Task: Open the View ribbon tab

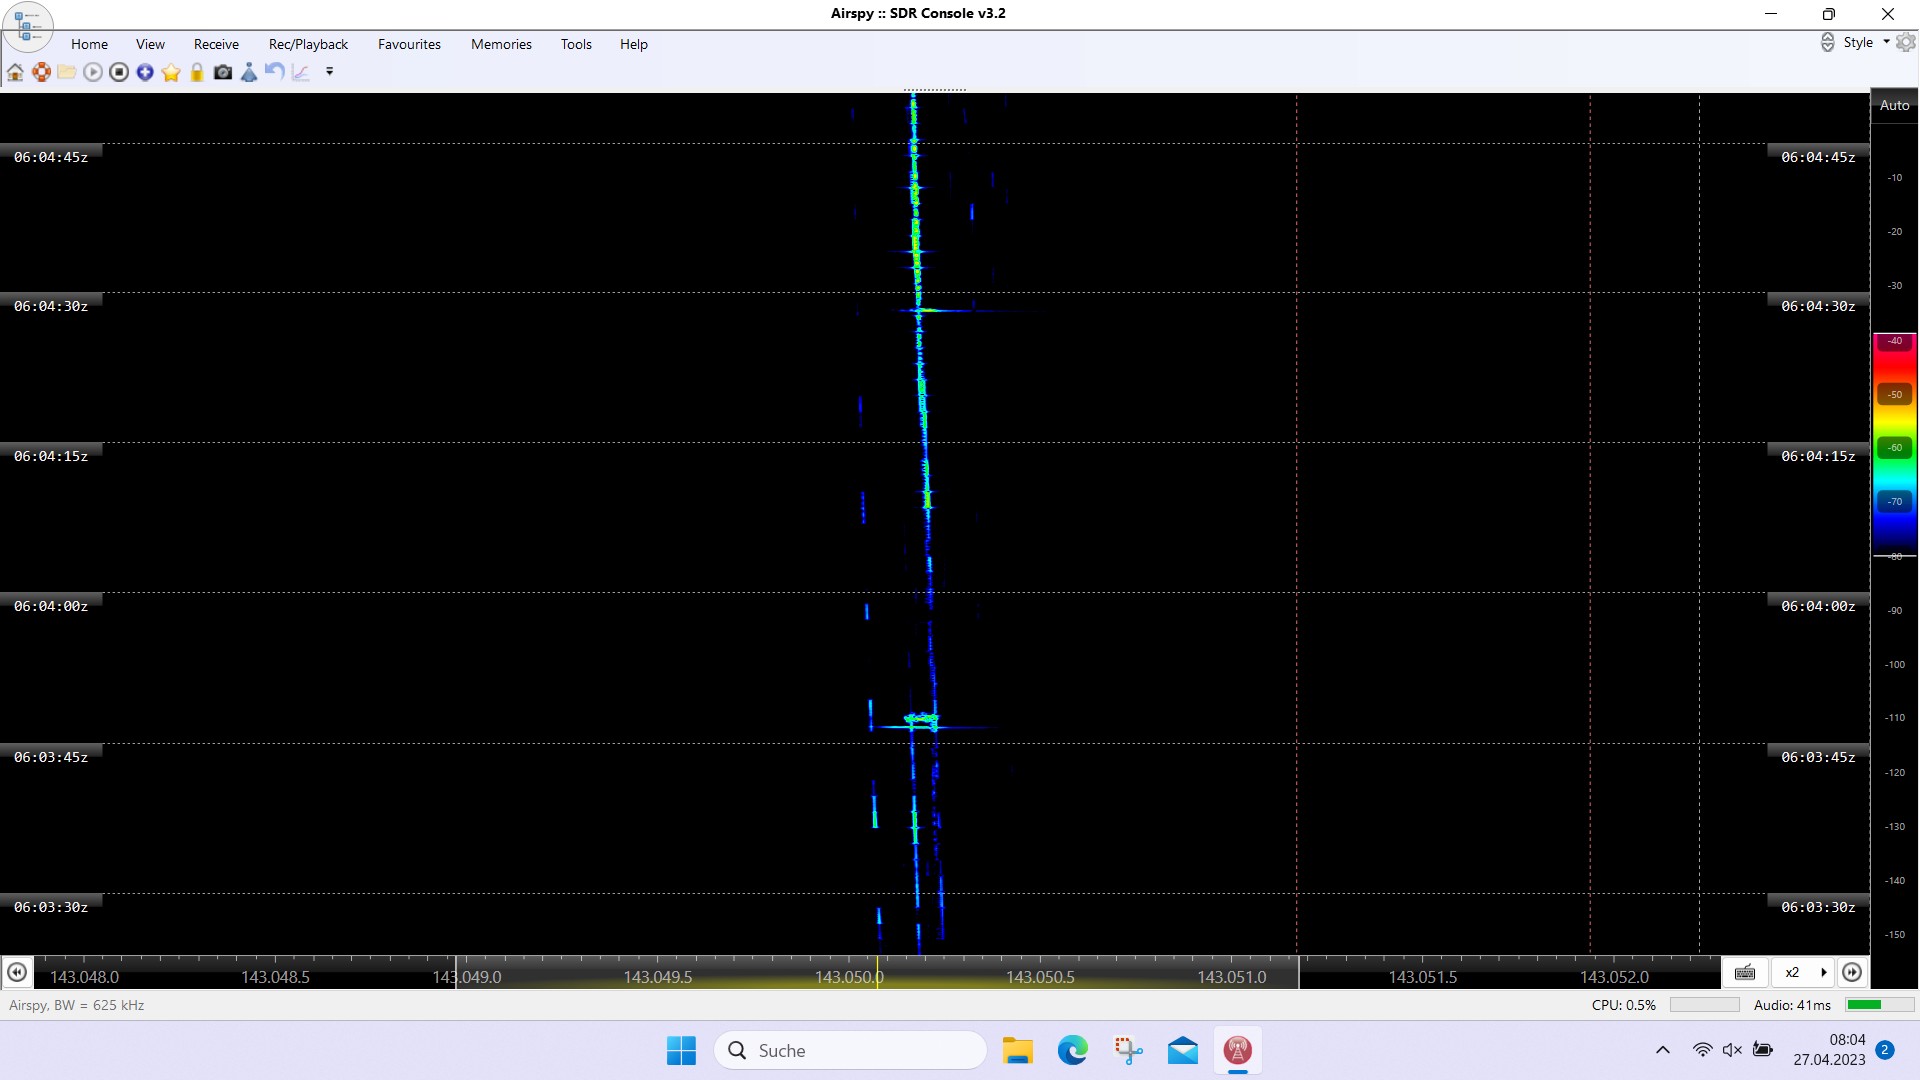Action: point(150,44)
